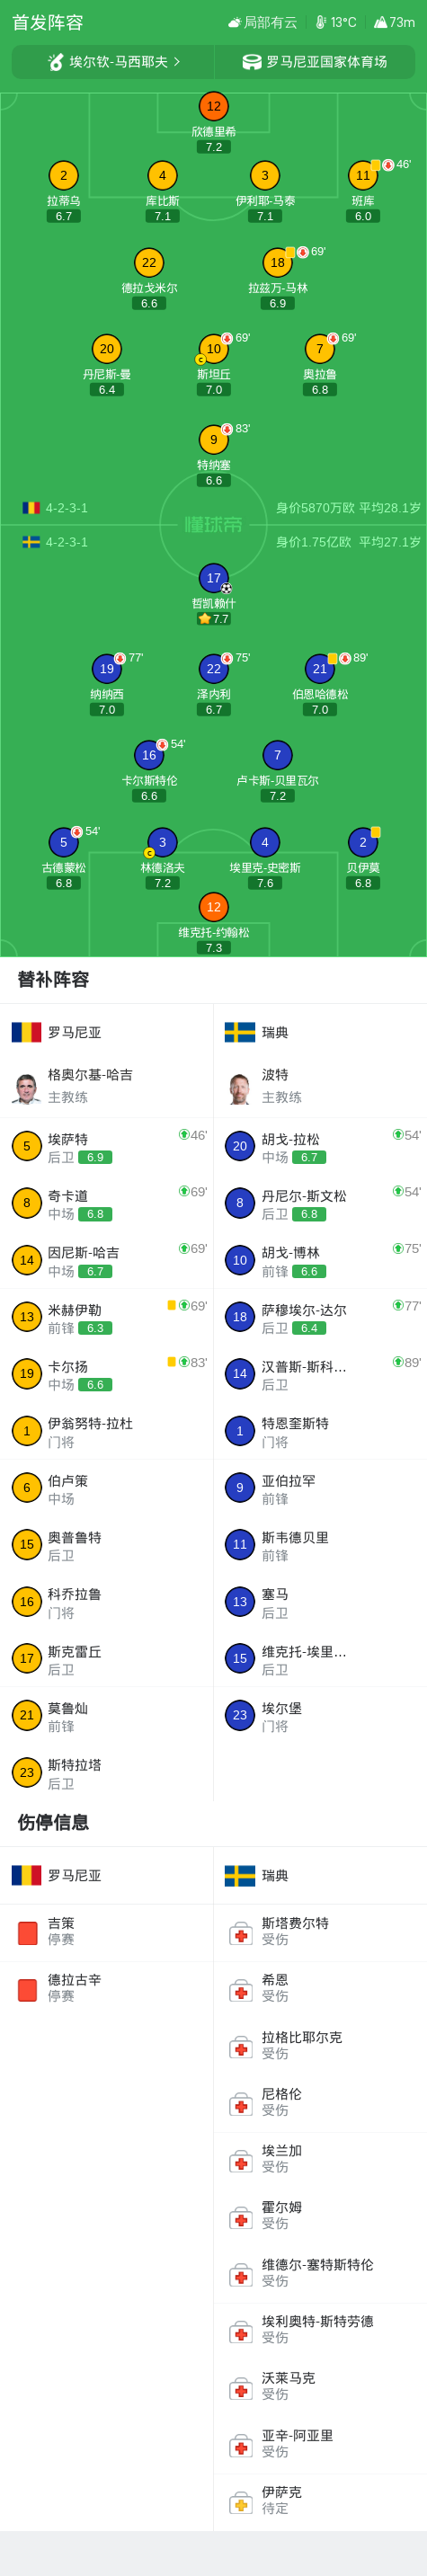427x2576 pixels.
Task: Tap the injury medkit icon for 斯塔费尔特
Action: (x=240, y=1933)
